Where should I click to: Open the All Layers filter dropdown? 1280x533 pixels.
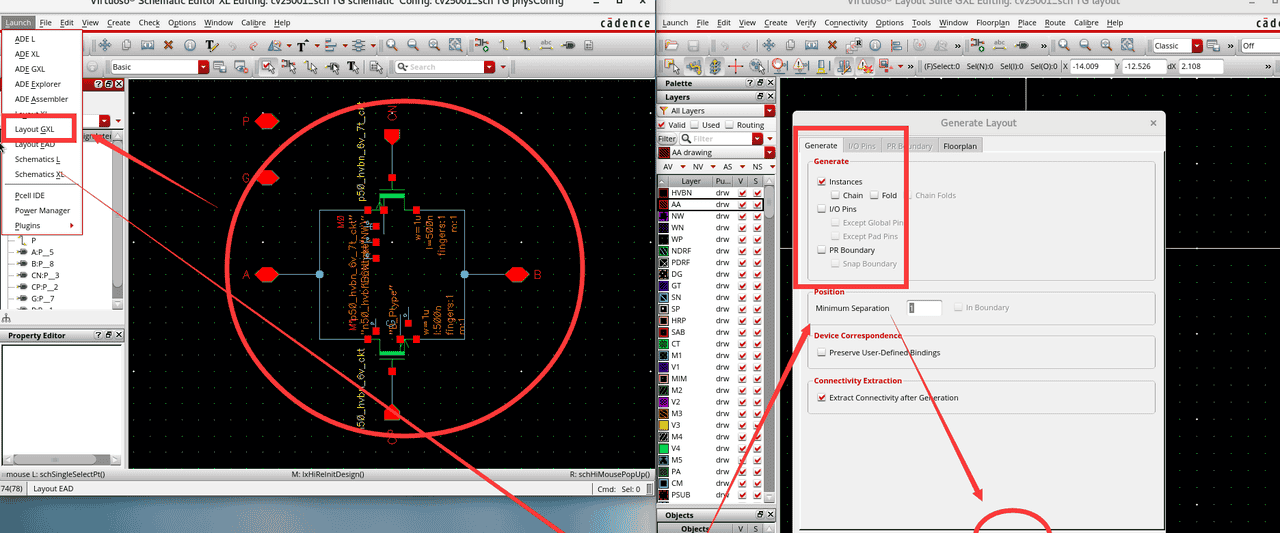tap(769, 111)
